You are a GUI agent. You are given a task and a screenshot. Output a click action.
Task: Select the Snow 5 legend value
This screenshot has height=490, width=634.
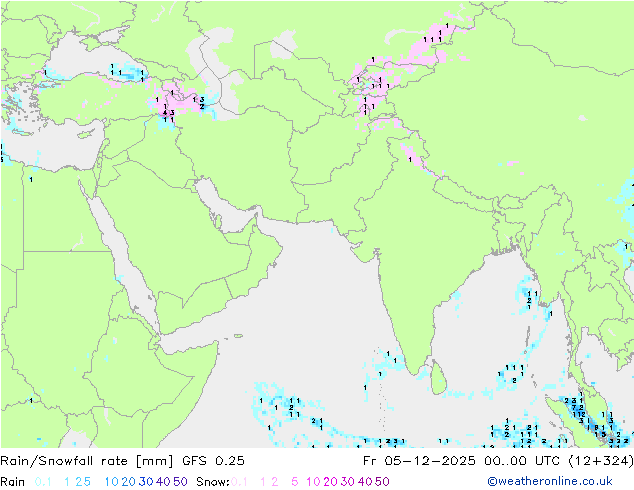[294, 482]
